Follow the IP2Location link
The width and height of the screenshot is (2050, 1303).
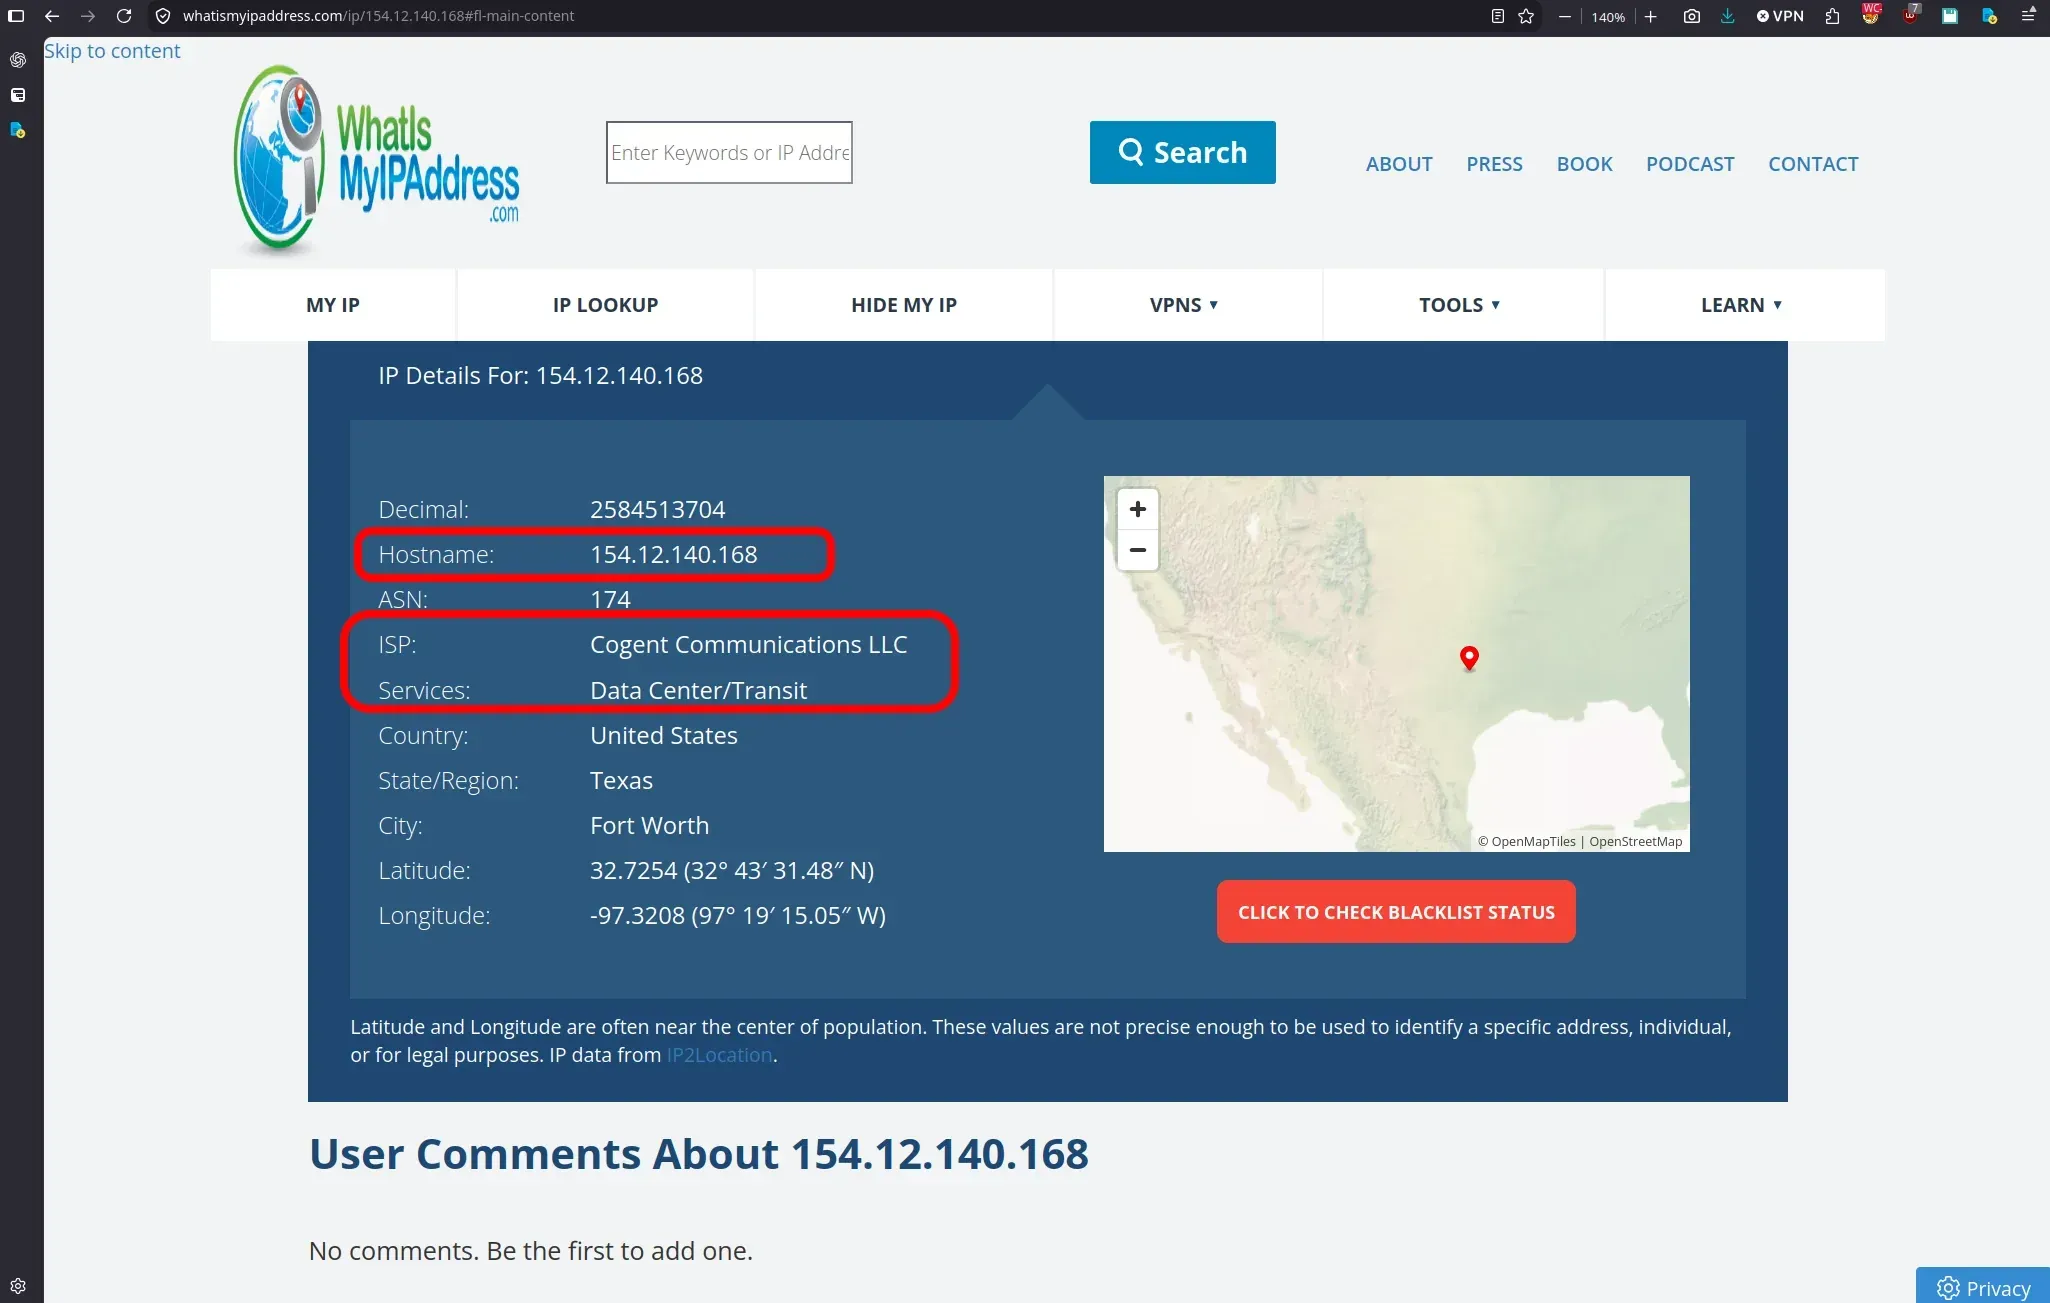(719, 1055)
